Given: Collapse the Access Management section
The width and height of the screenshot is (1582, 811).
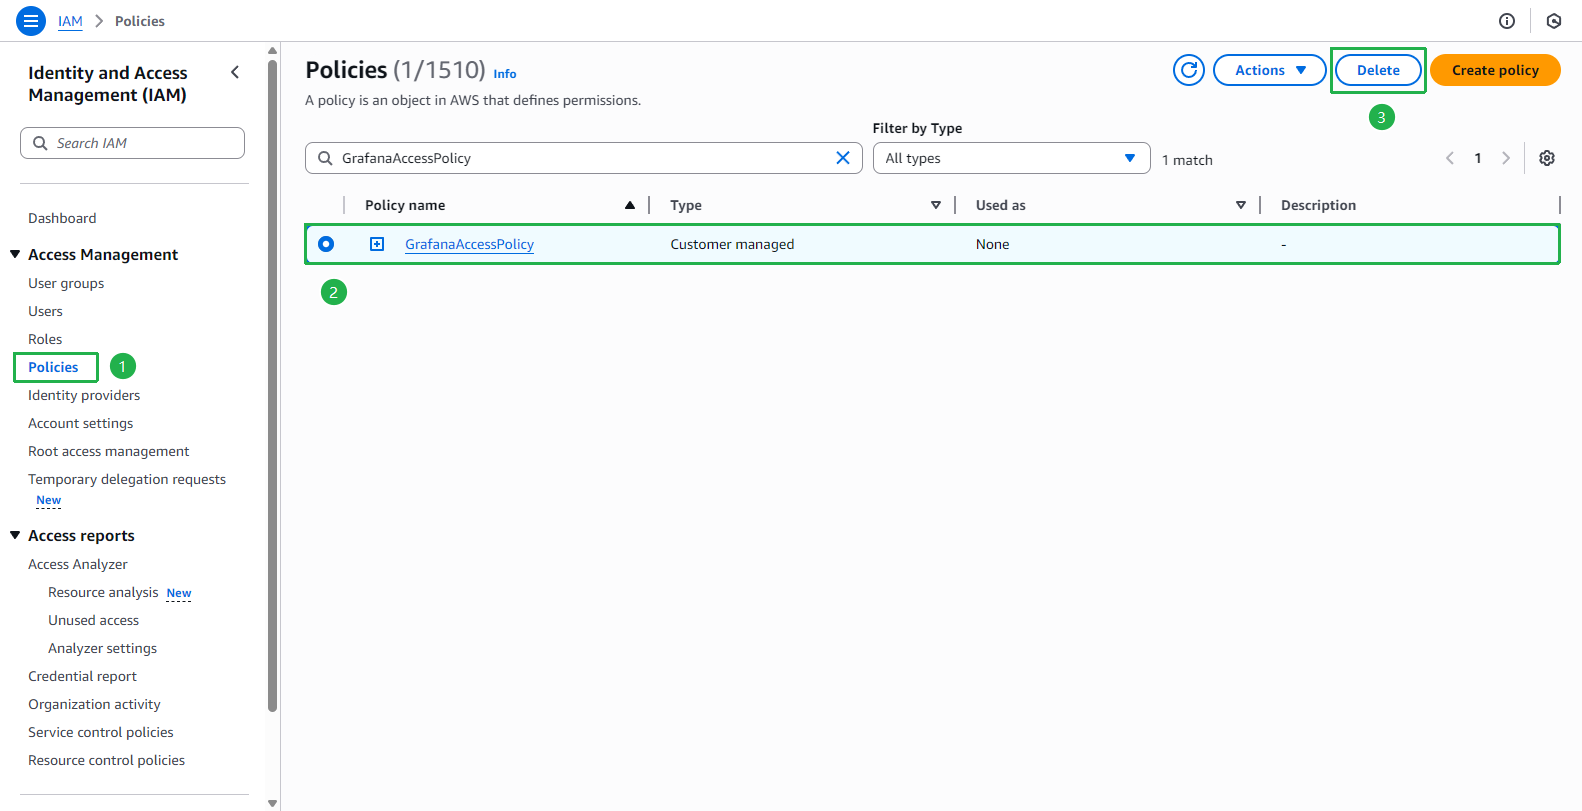Looking at the screenshot, I should tap(15, 254).
